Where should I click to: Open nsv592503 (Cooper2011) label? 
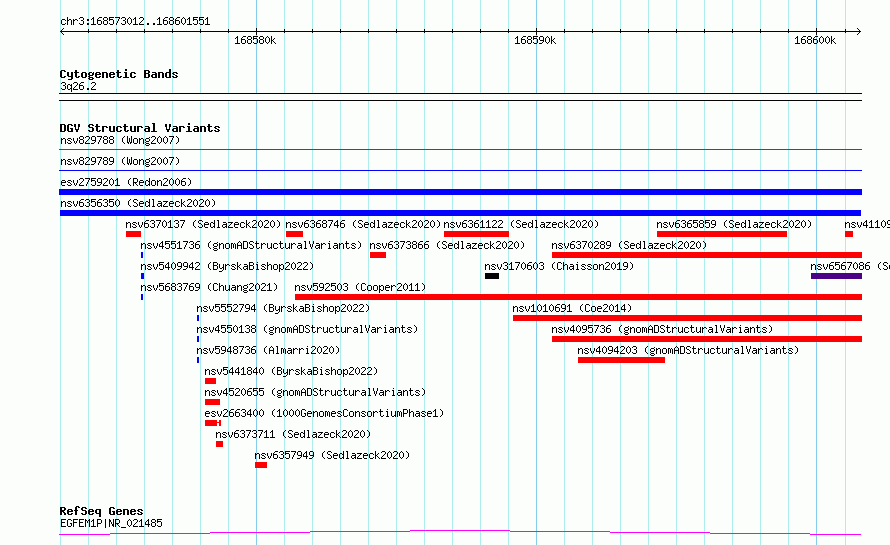click(360, 287)
